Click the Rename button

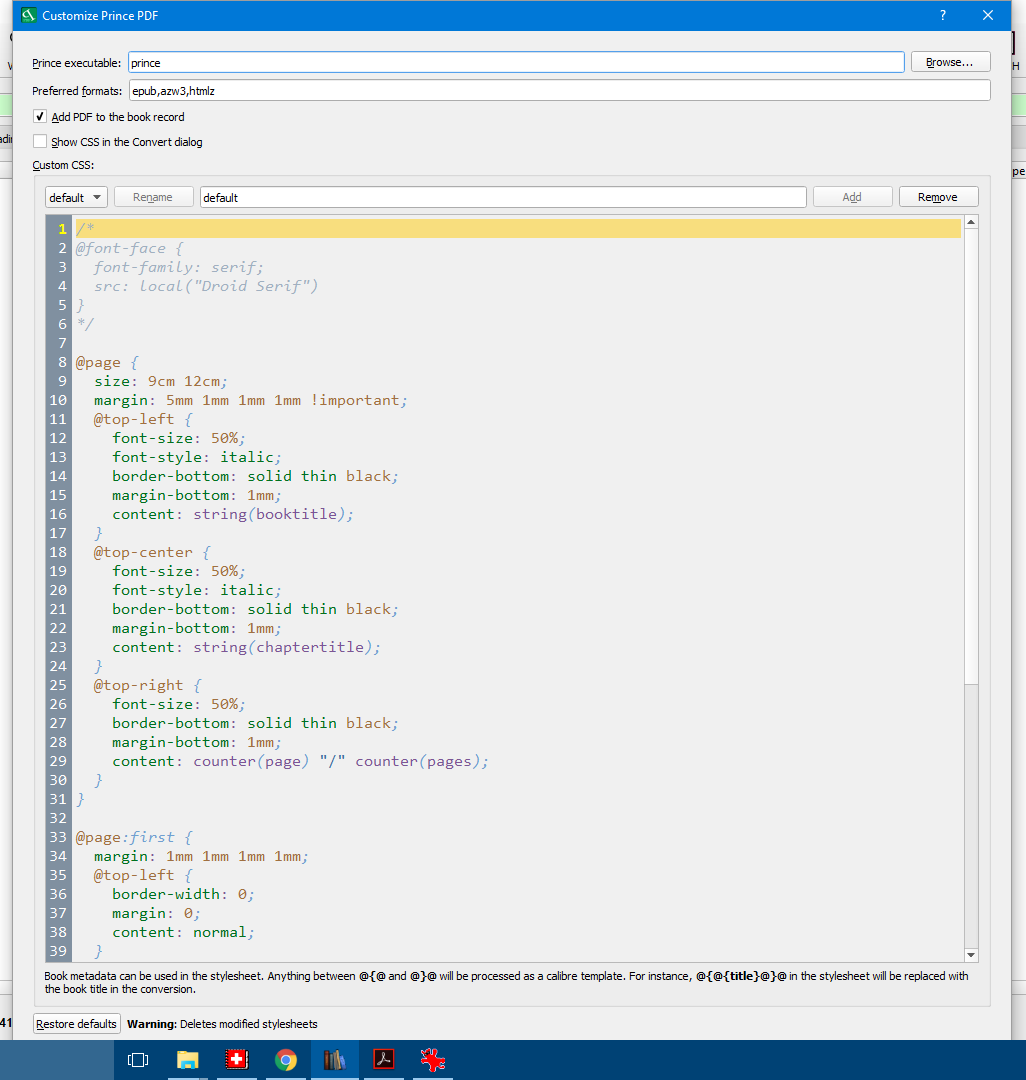coord(153,197)
